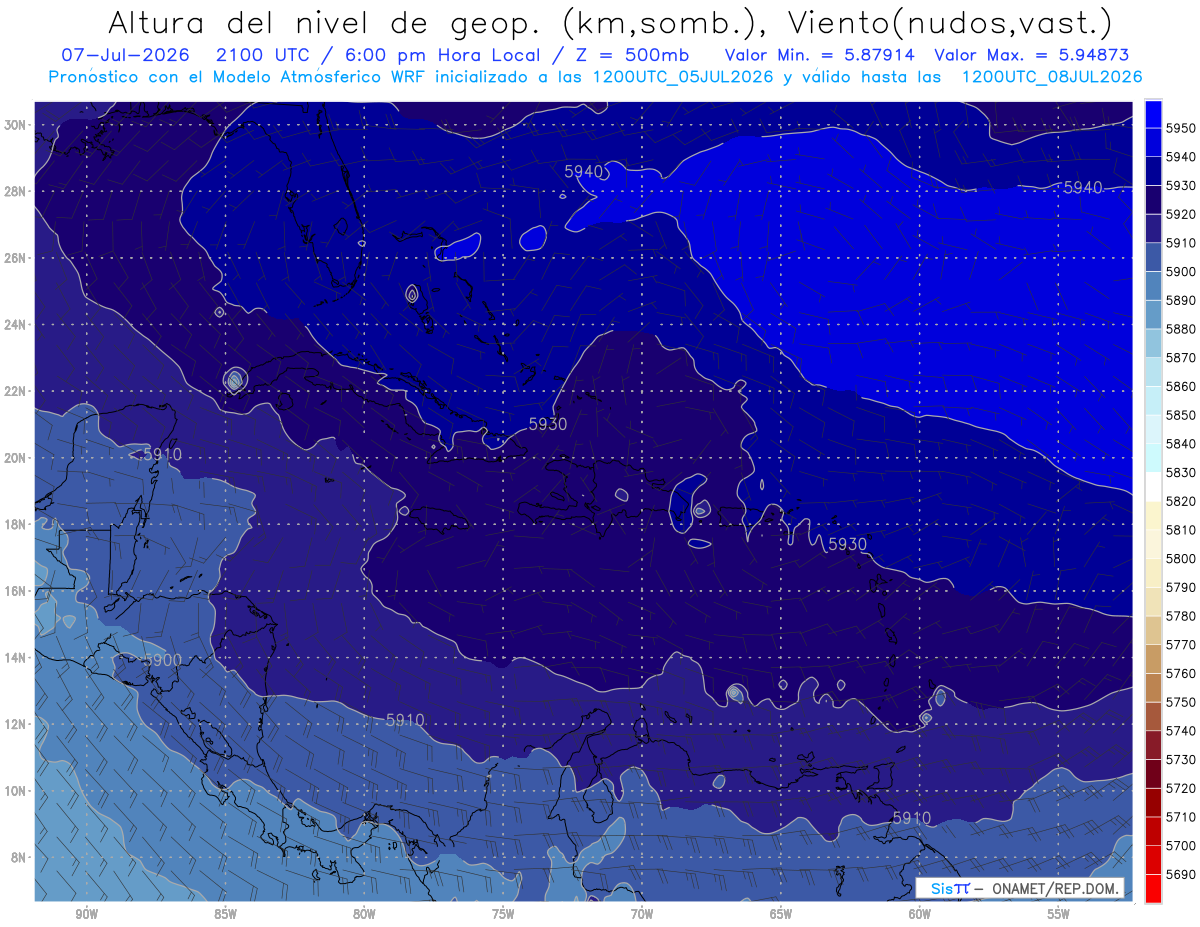Pick legend swatch between 5770 and 5780
1200x927 pixels.
point(1153,630)
